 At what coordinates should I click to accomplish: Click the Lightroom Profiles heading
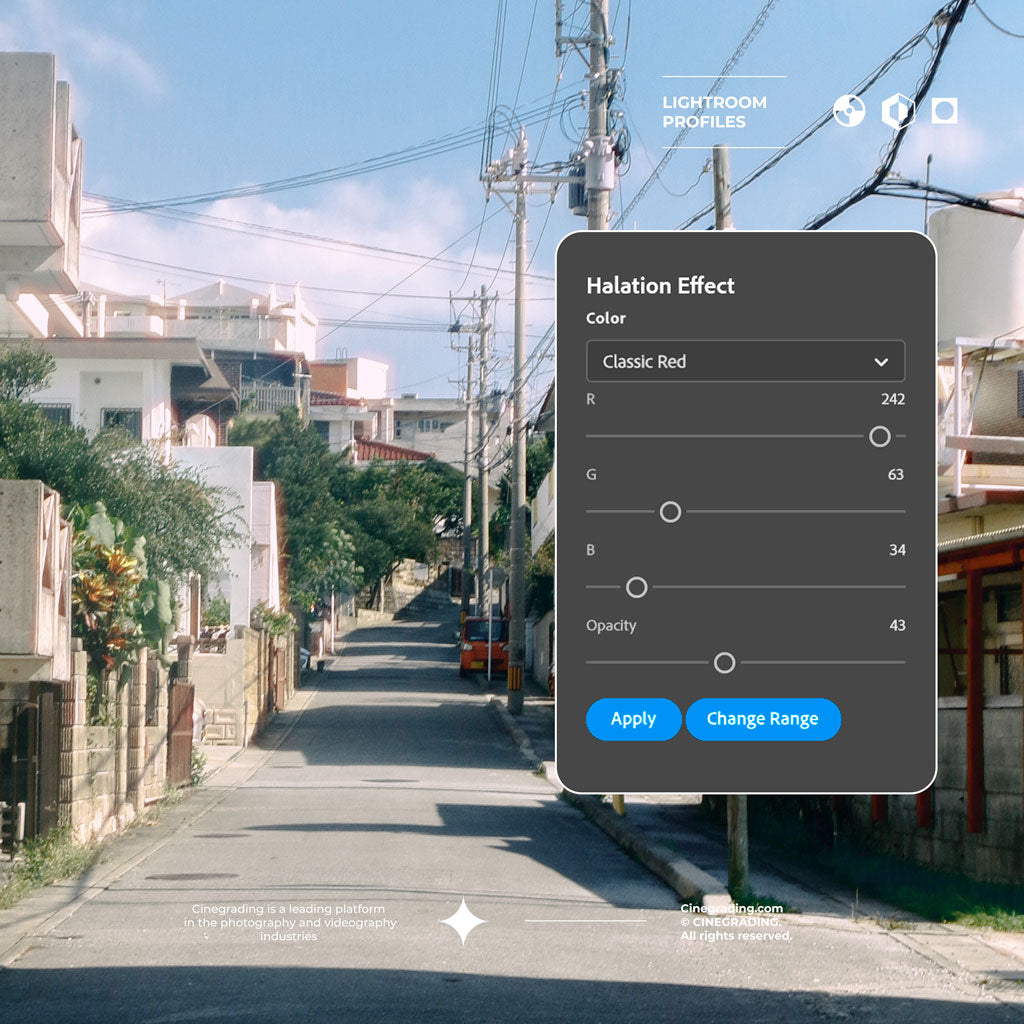[714, 112]
